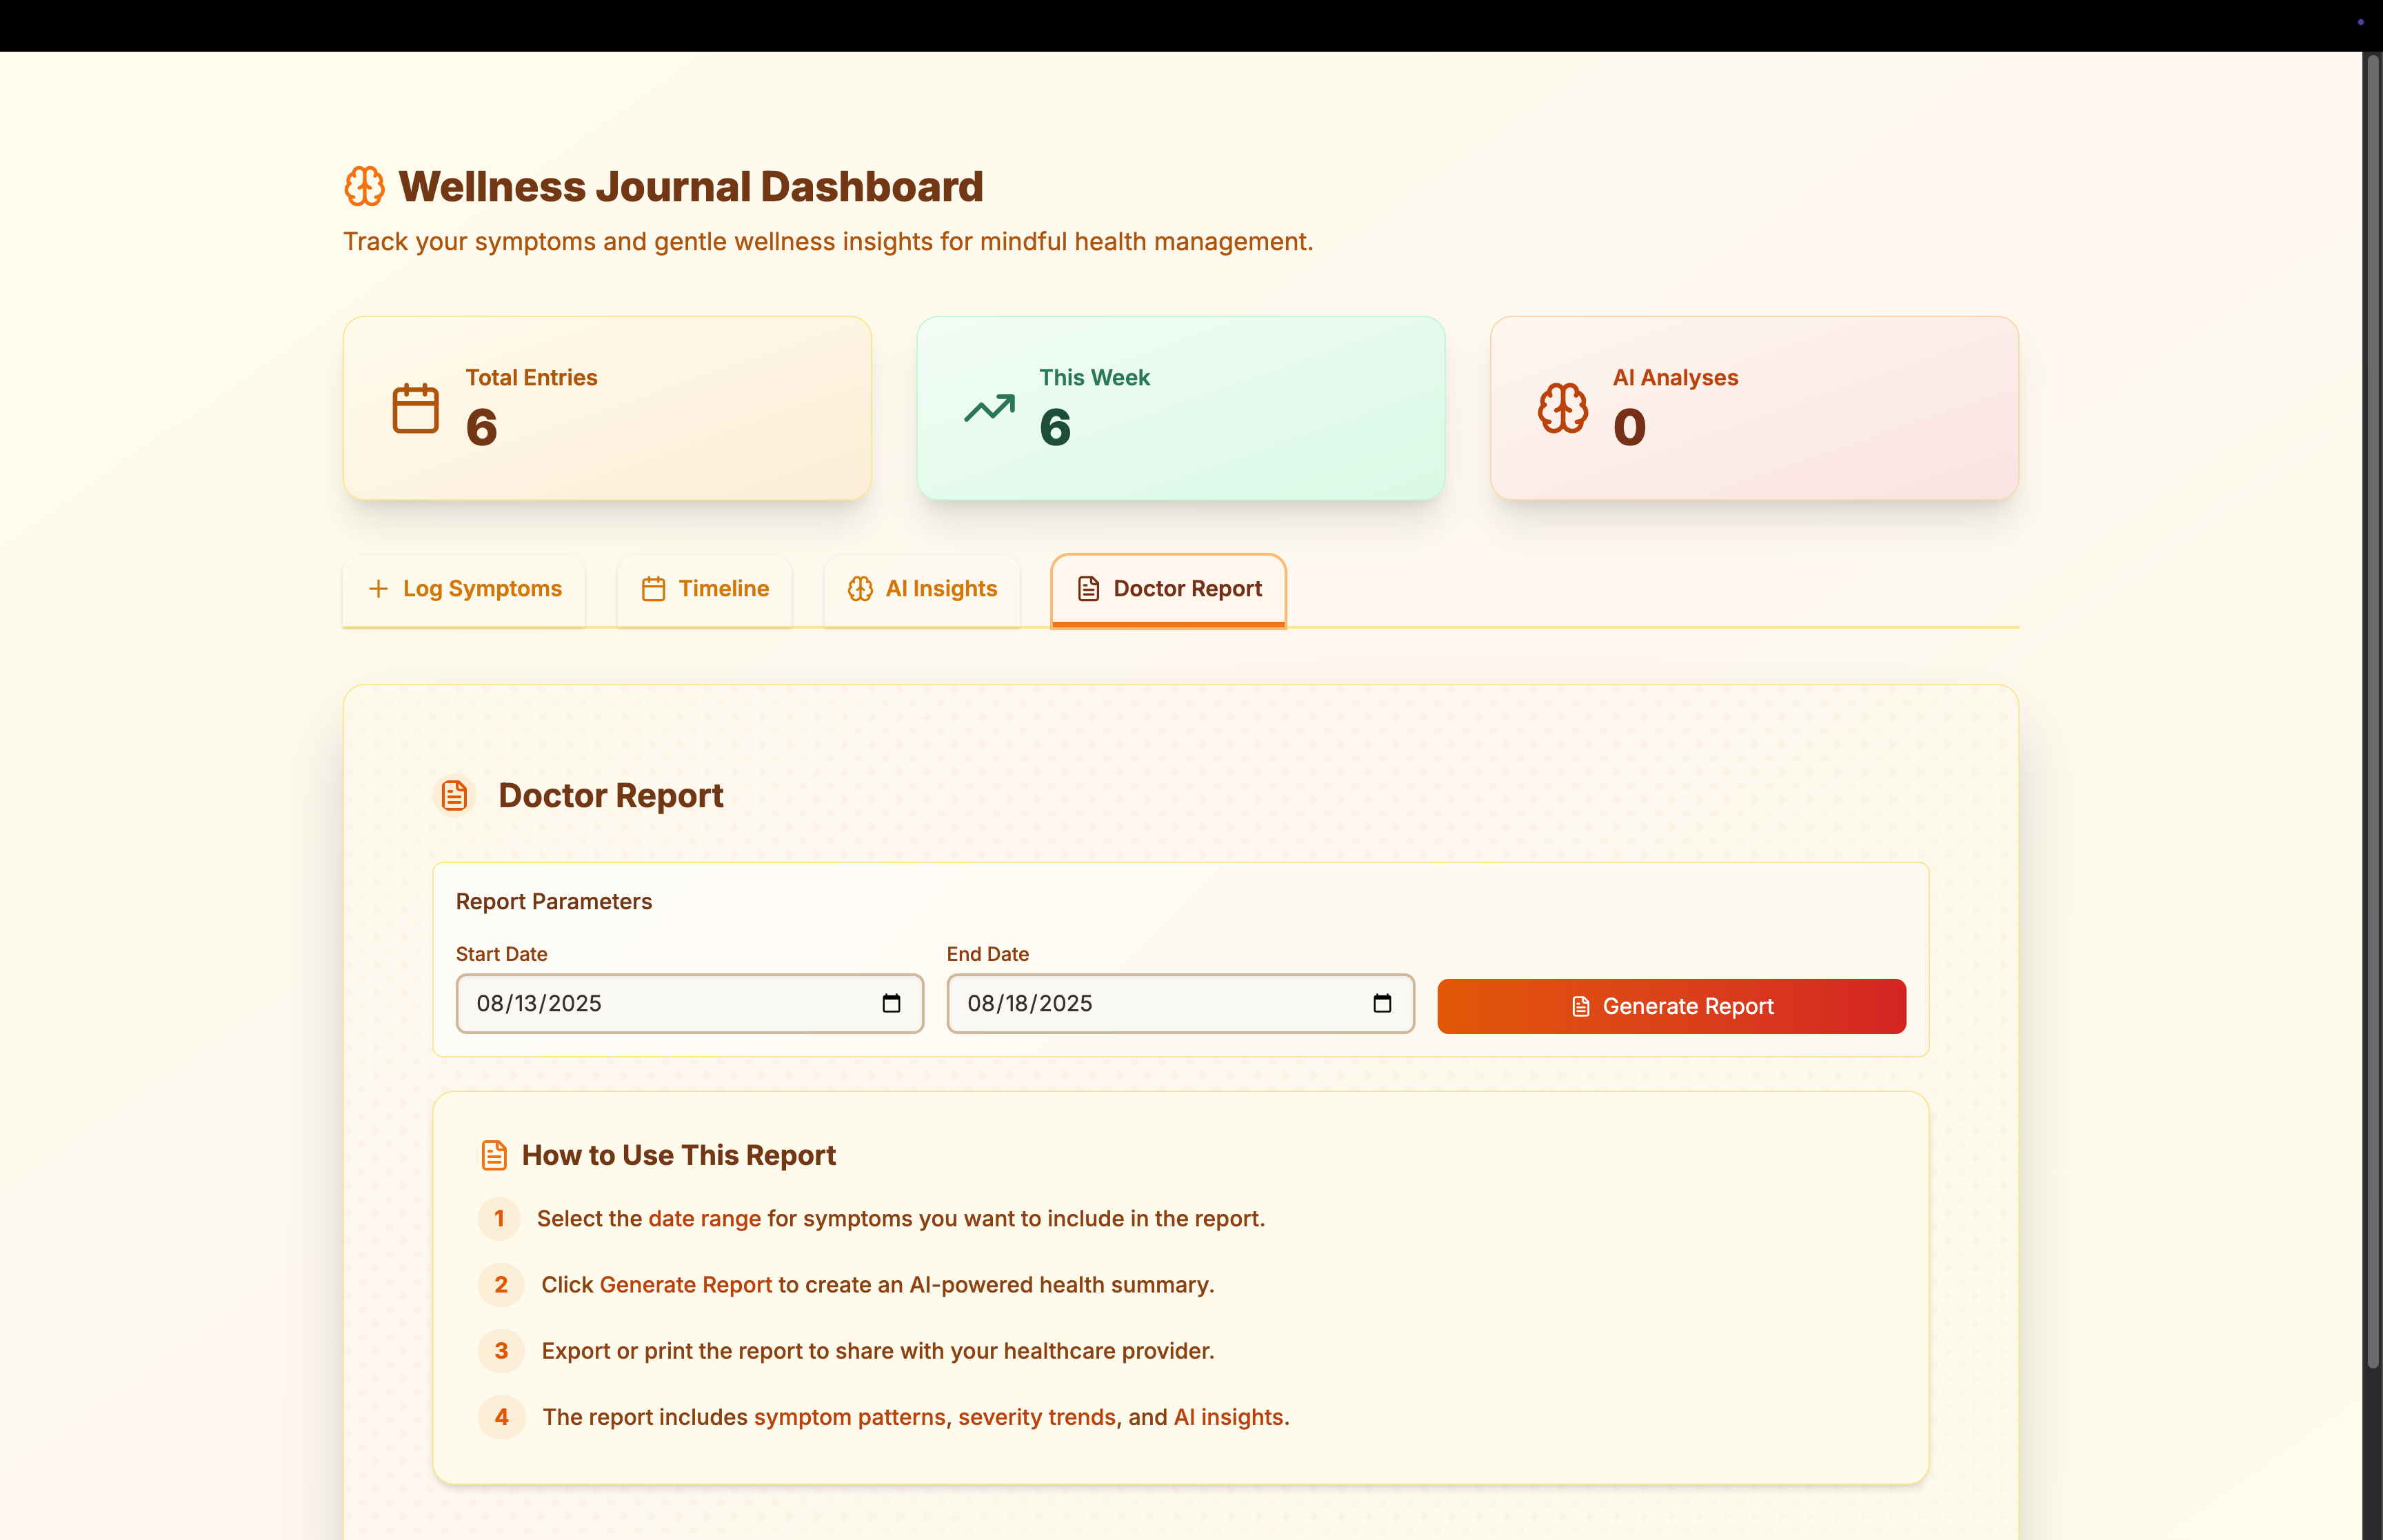Image resolution: width=2383 pixels, height=1540 pixels.
Task: Click the brain icon in AI Analyses card
Action: pos(1562,408)
